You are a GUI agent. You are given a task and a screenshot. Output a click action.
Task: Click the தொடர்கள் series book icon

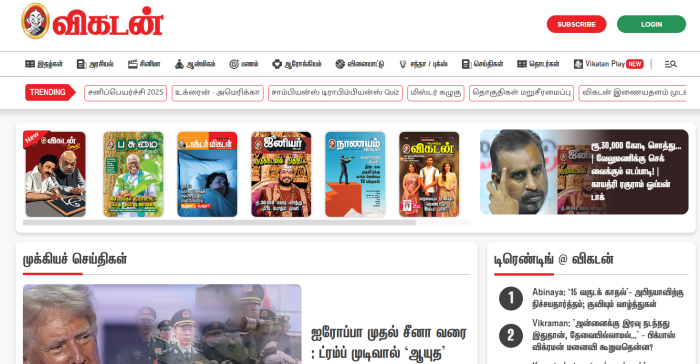click(522, 64)
